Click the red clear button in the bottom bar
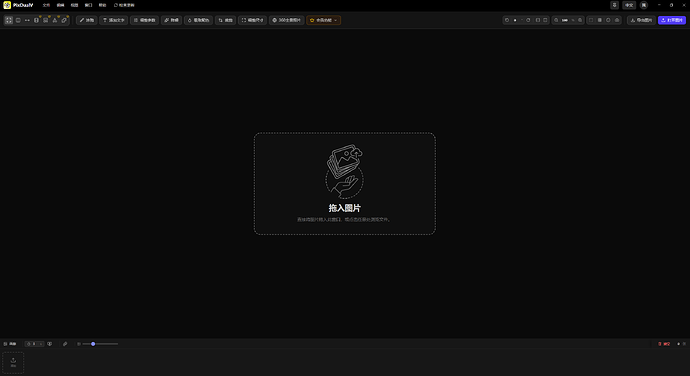This screenshot has height=376, width=690. point(664,344)
